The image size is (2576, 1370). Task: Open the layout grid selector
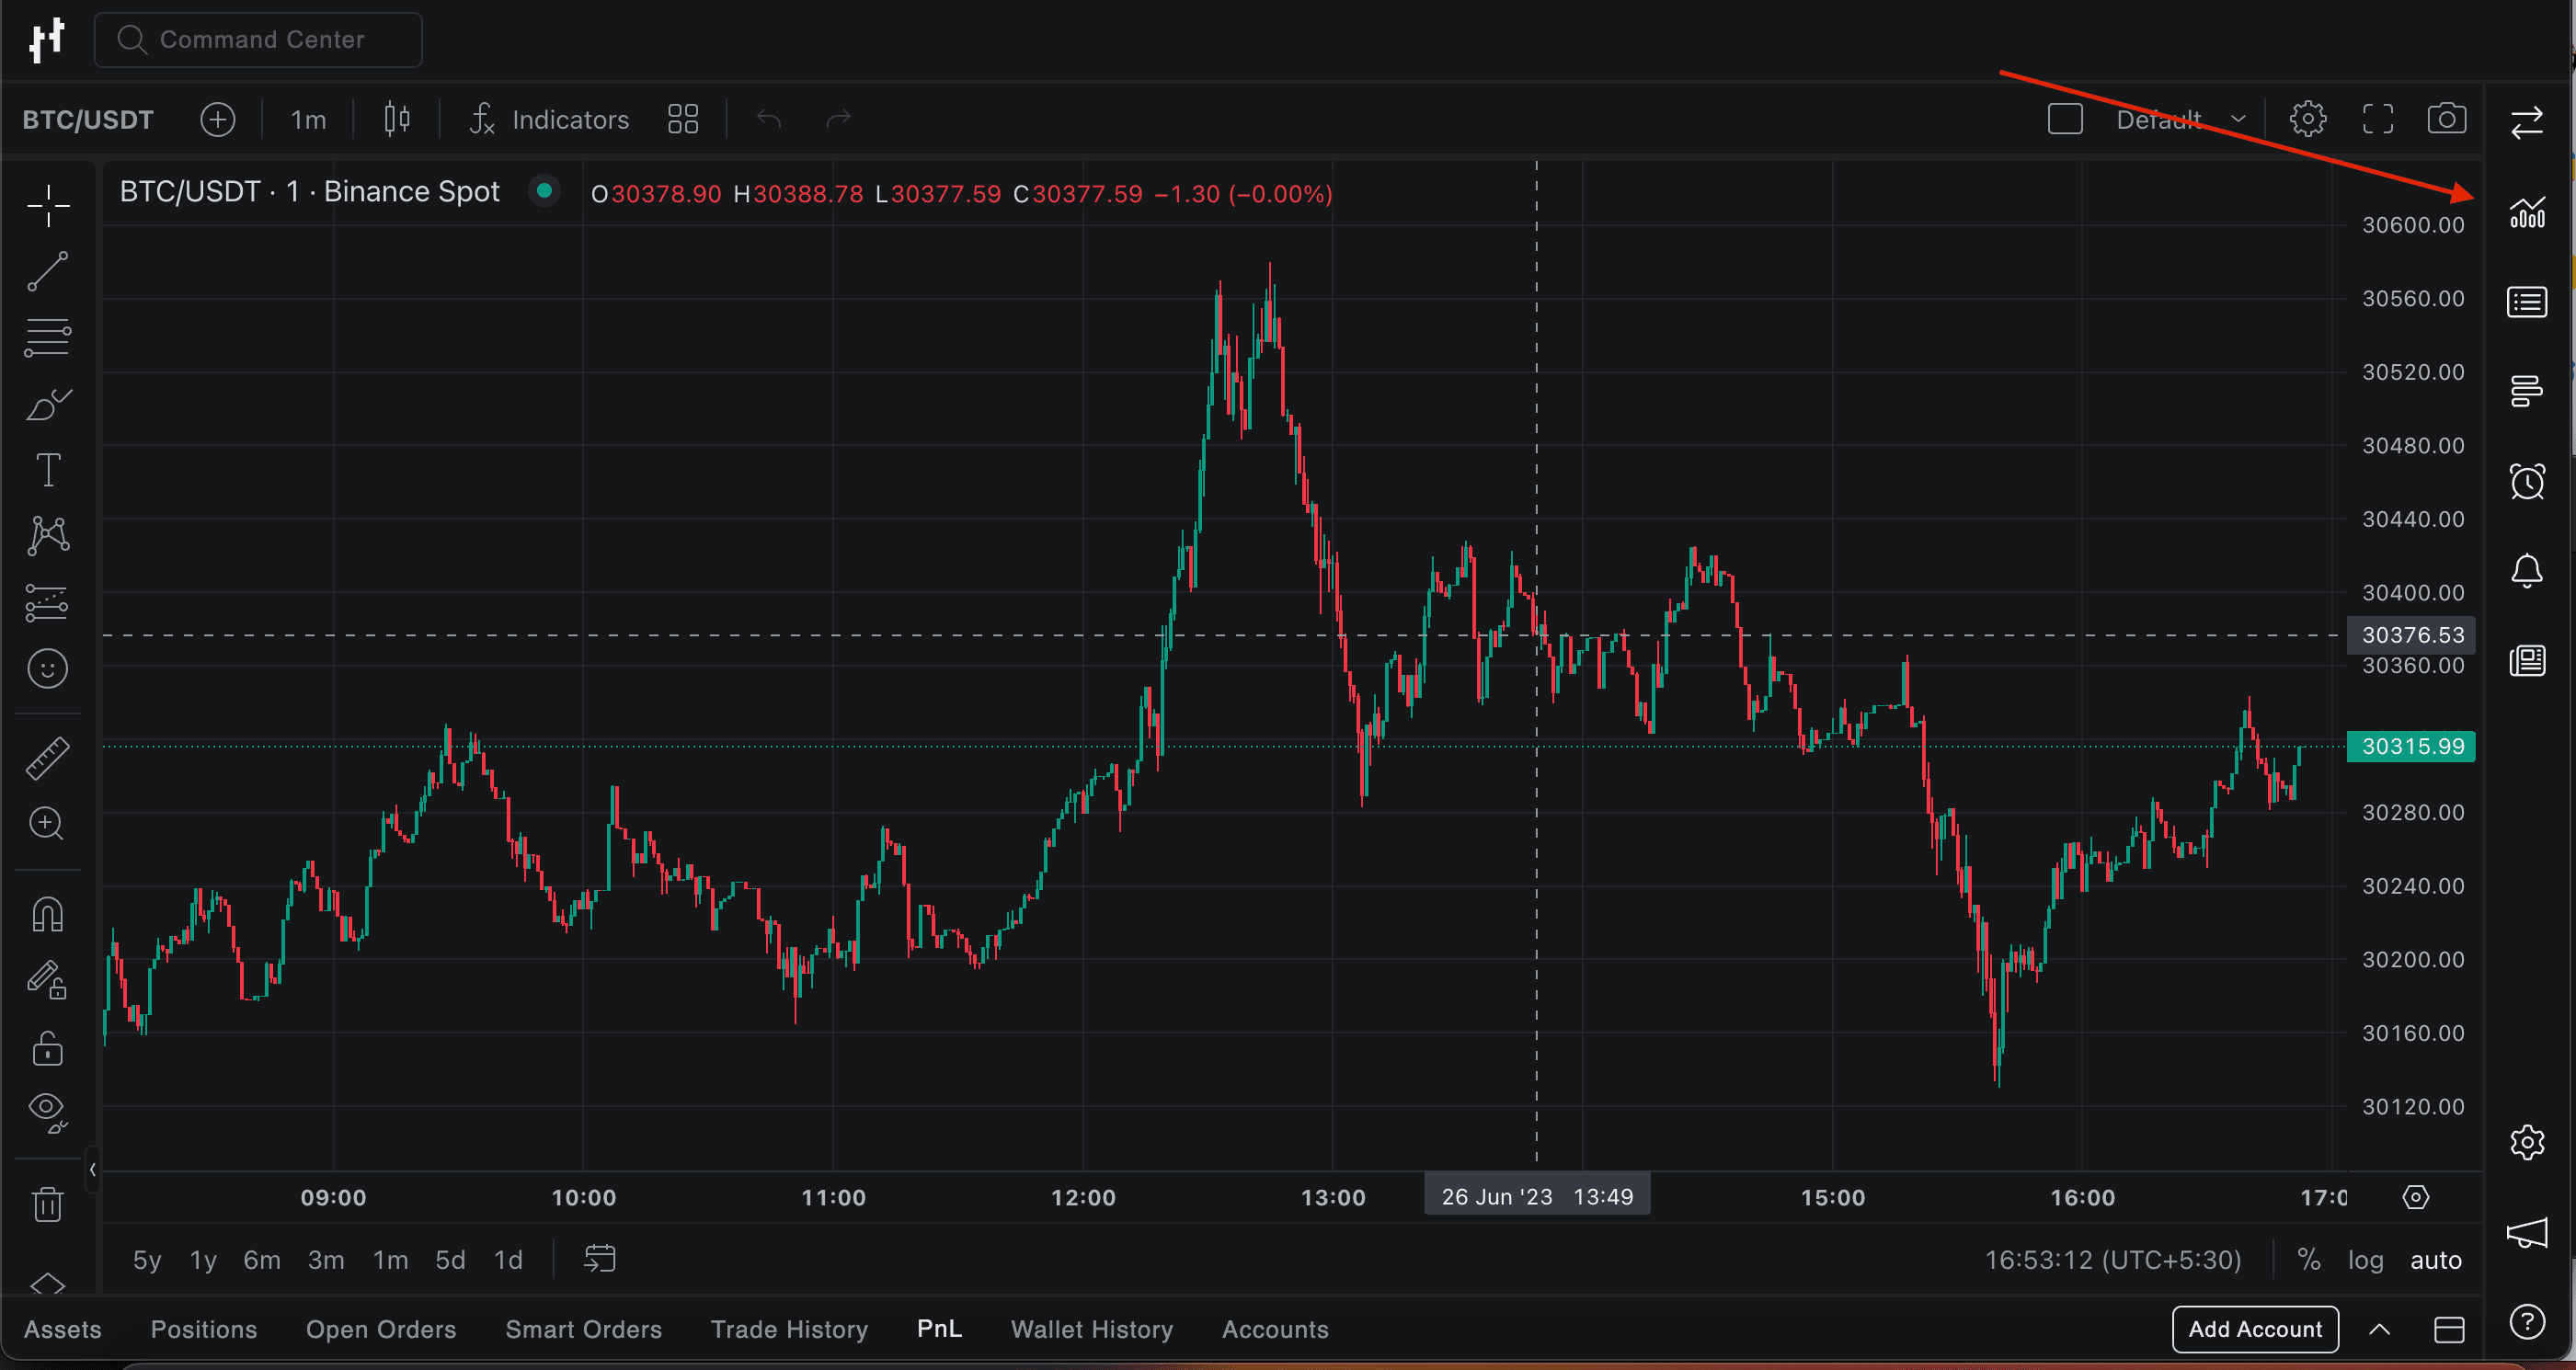[x=683, y=120]
